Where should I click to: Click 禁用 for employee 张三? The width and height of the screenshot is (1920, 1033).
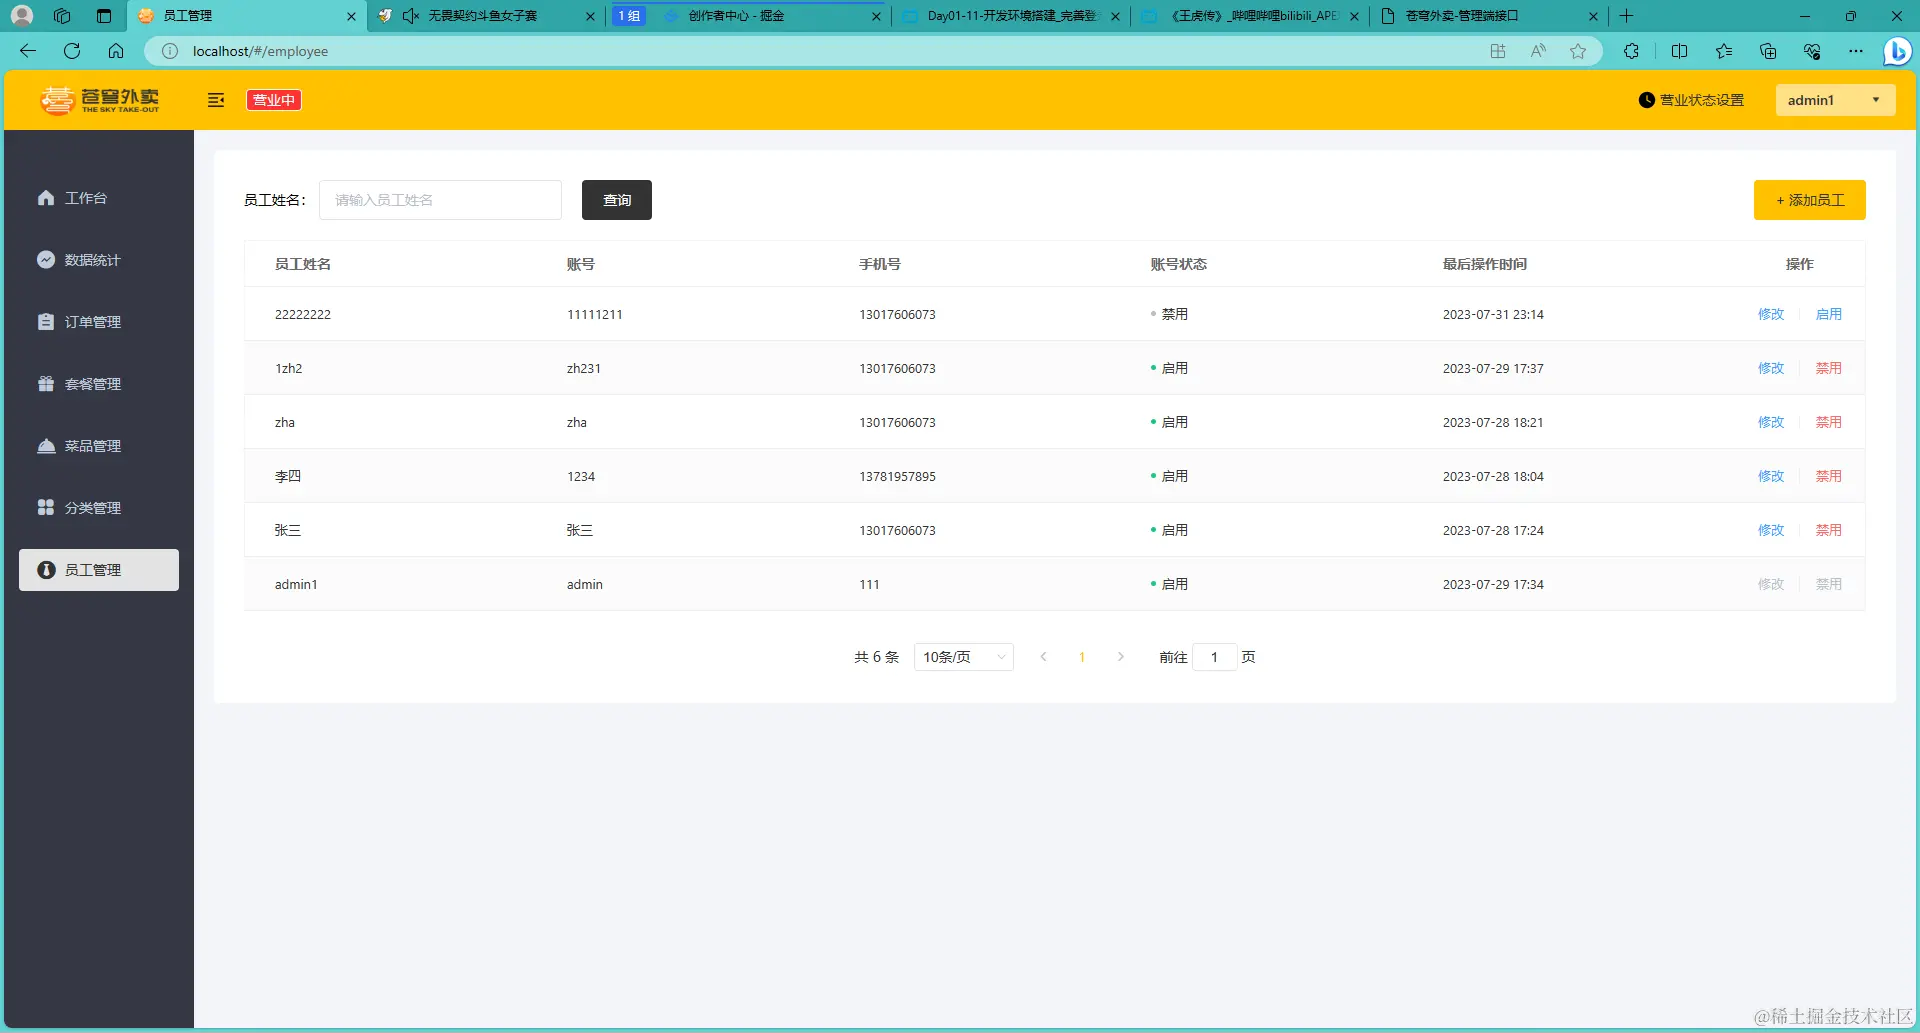(1829, 530)
